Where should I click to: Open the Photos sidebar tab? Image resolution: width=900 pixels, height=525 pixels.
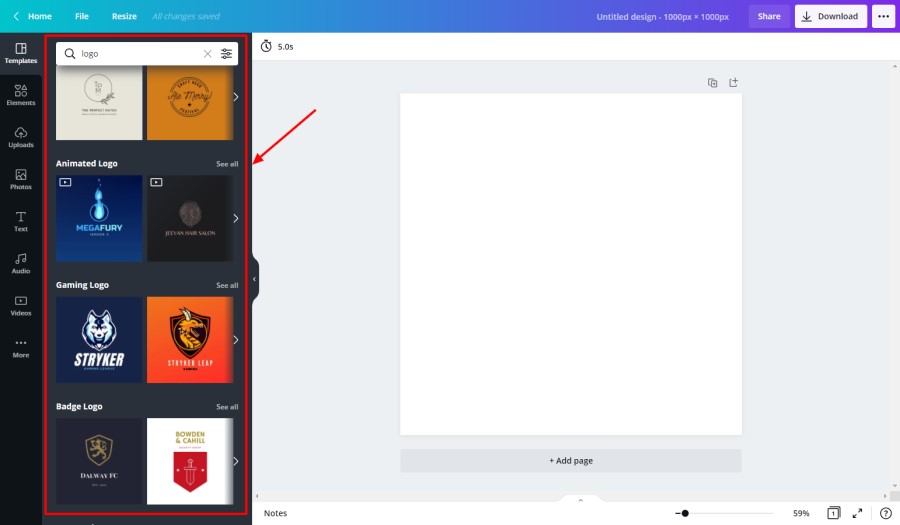(21, 179)
